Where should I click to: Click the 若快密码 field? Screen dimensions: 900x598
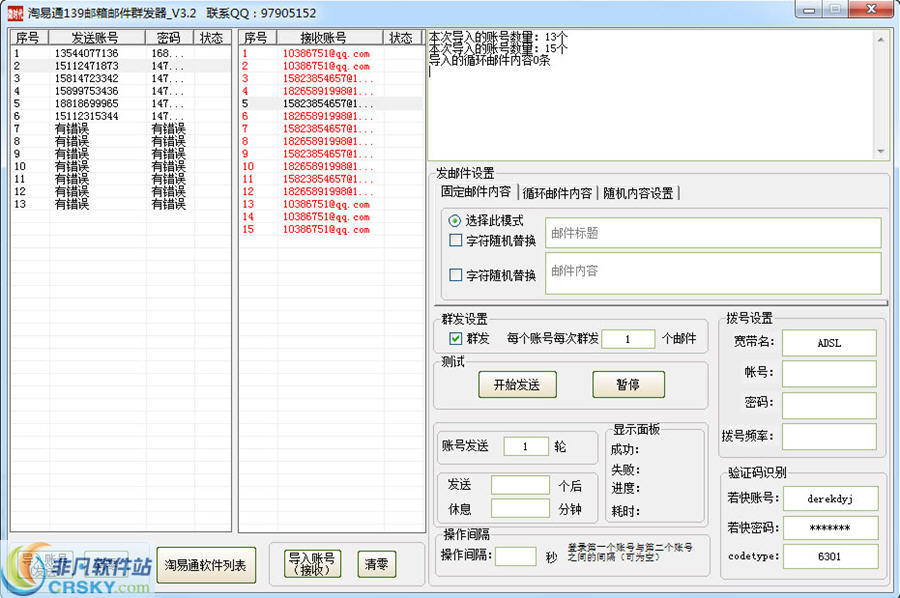[830, 527]
